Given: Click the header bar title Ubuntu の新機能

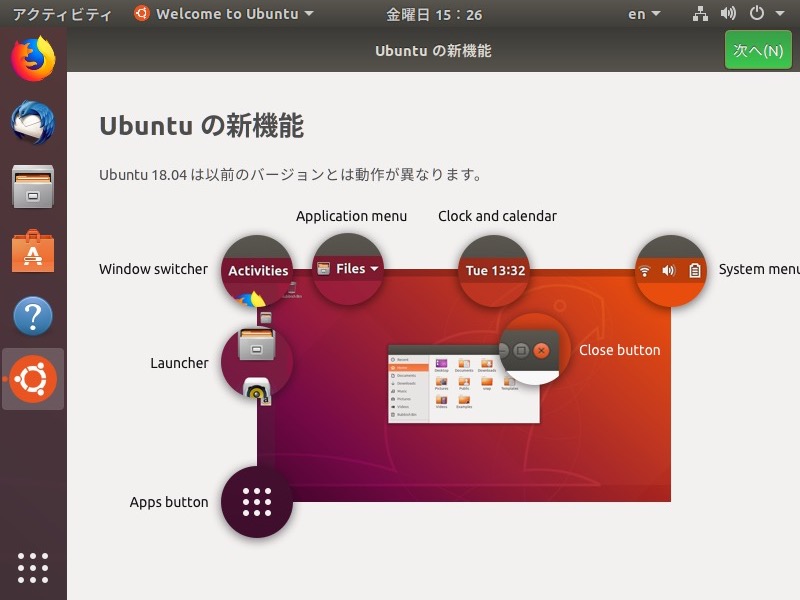Looking at the screenshot, I should [433, 51].
